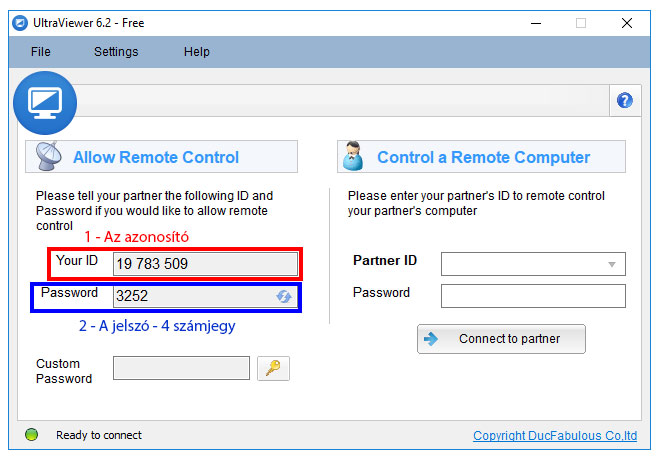
Task: Open the blue help question mark icon
Action: pyautogui.click(x=625, y=100)
